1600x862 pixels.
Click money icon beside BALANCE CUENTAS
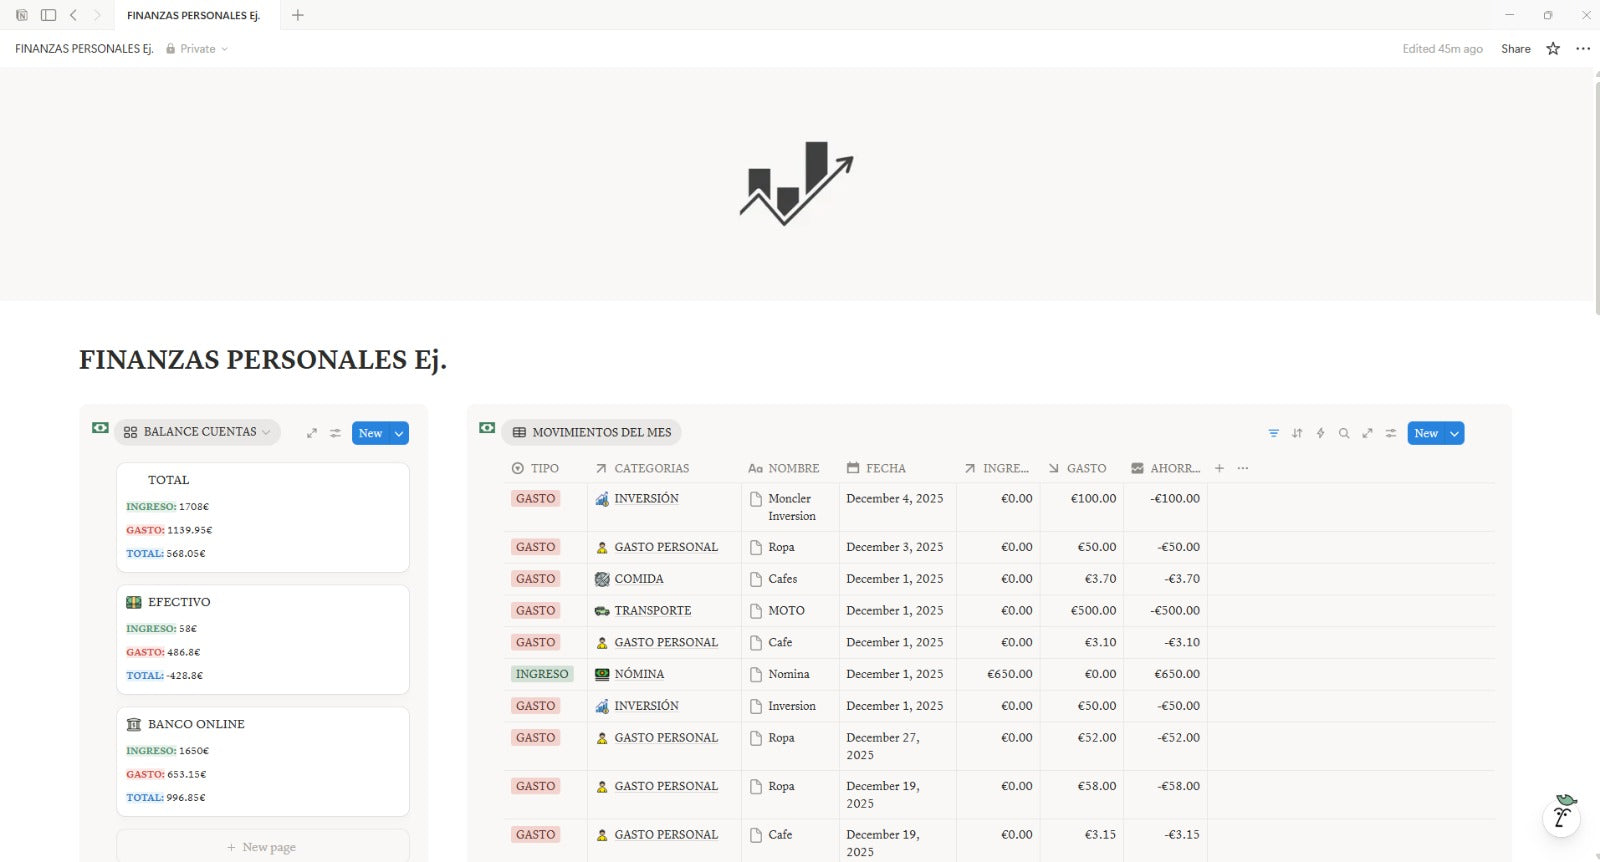[100, 428]
